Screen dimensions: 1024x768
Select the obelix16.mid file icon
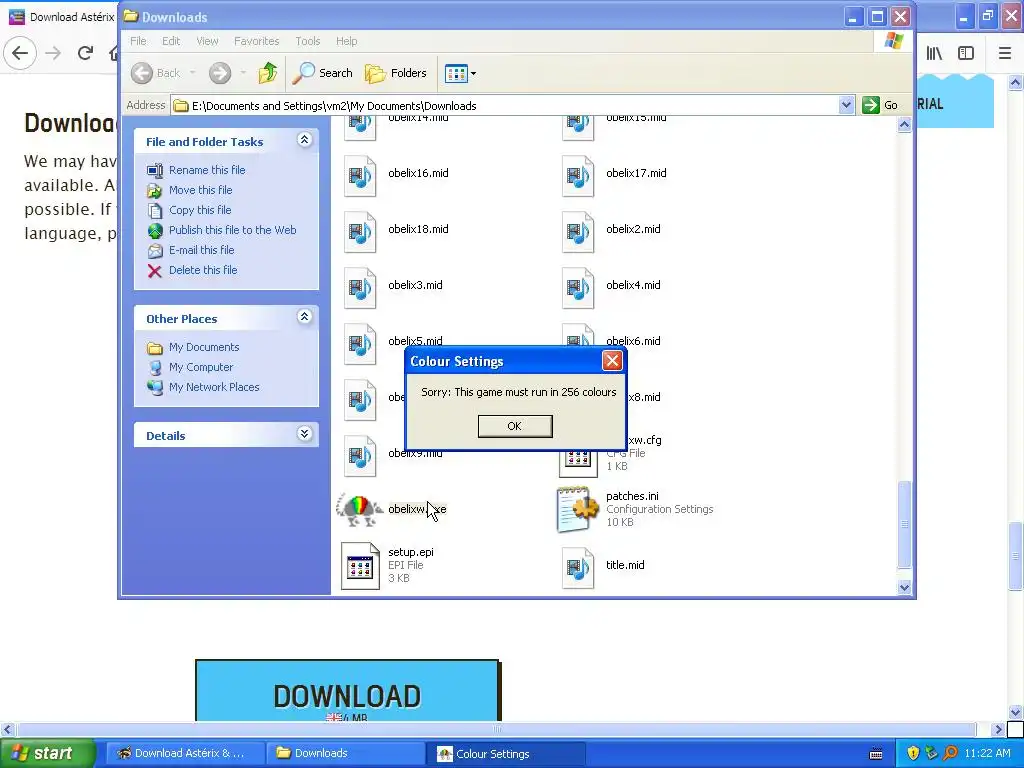pyautogui.click(x=360, y=176)
